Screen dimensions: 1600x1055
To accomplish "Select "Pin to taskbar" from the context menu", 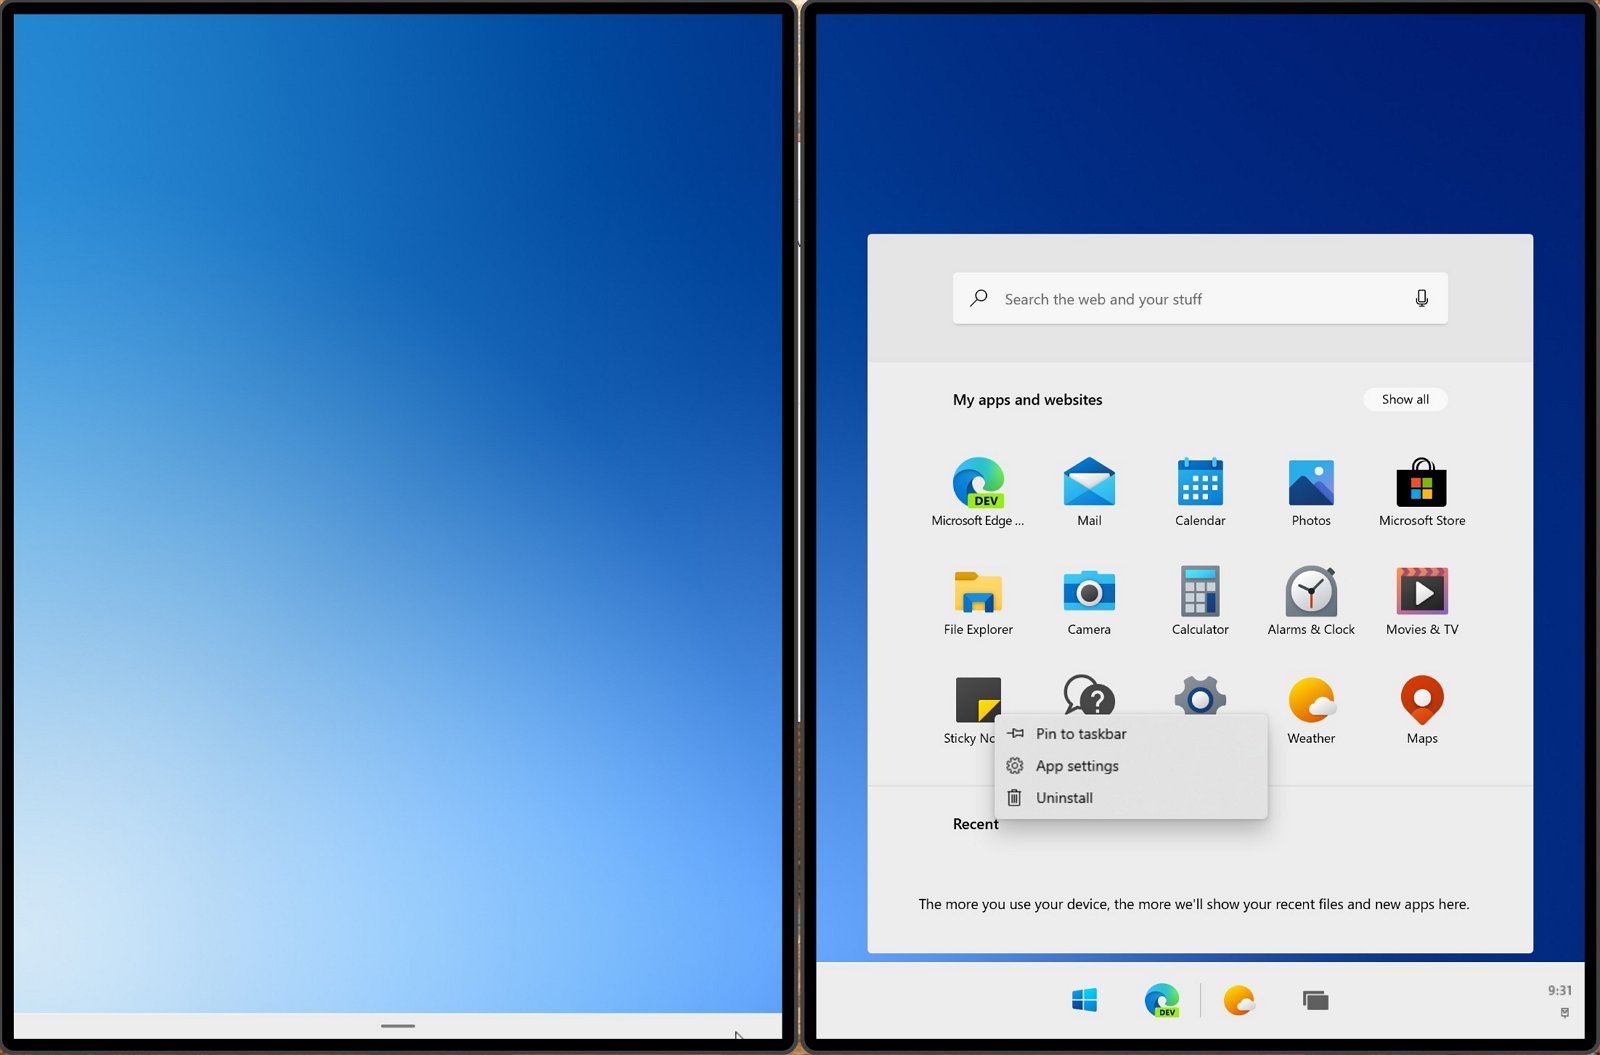I will (x=1081, y=733).
